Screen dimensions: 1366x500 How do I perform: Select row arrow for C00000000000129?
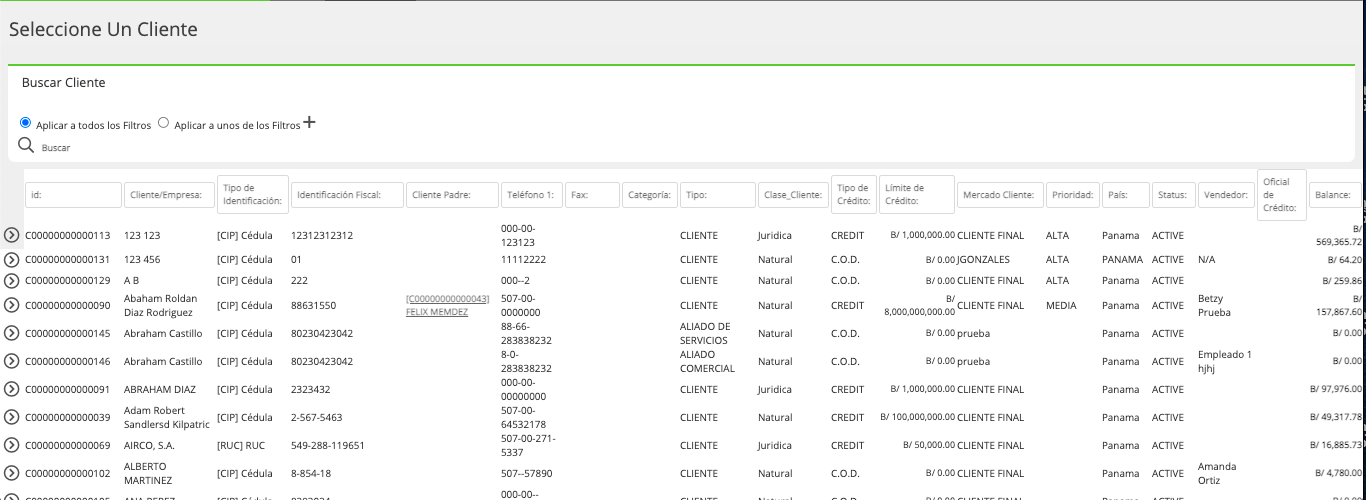click(11, 281)
